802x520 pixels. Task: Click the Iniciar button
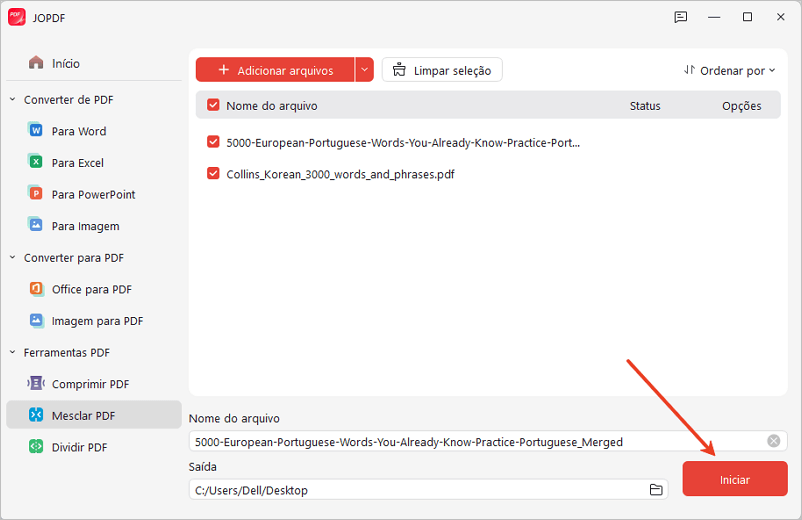click(734, 479)
